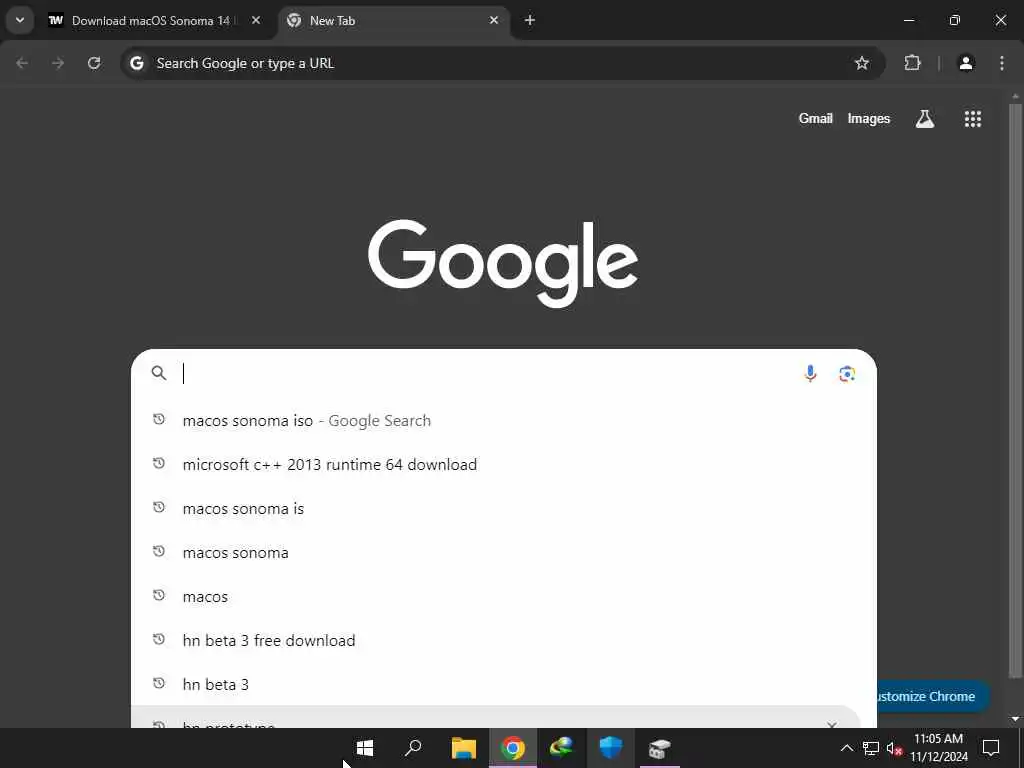
Task: Open the Images link
Action: [x=868, y=119]
